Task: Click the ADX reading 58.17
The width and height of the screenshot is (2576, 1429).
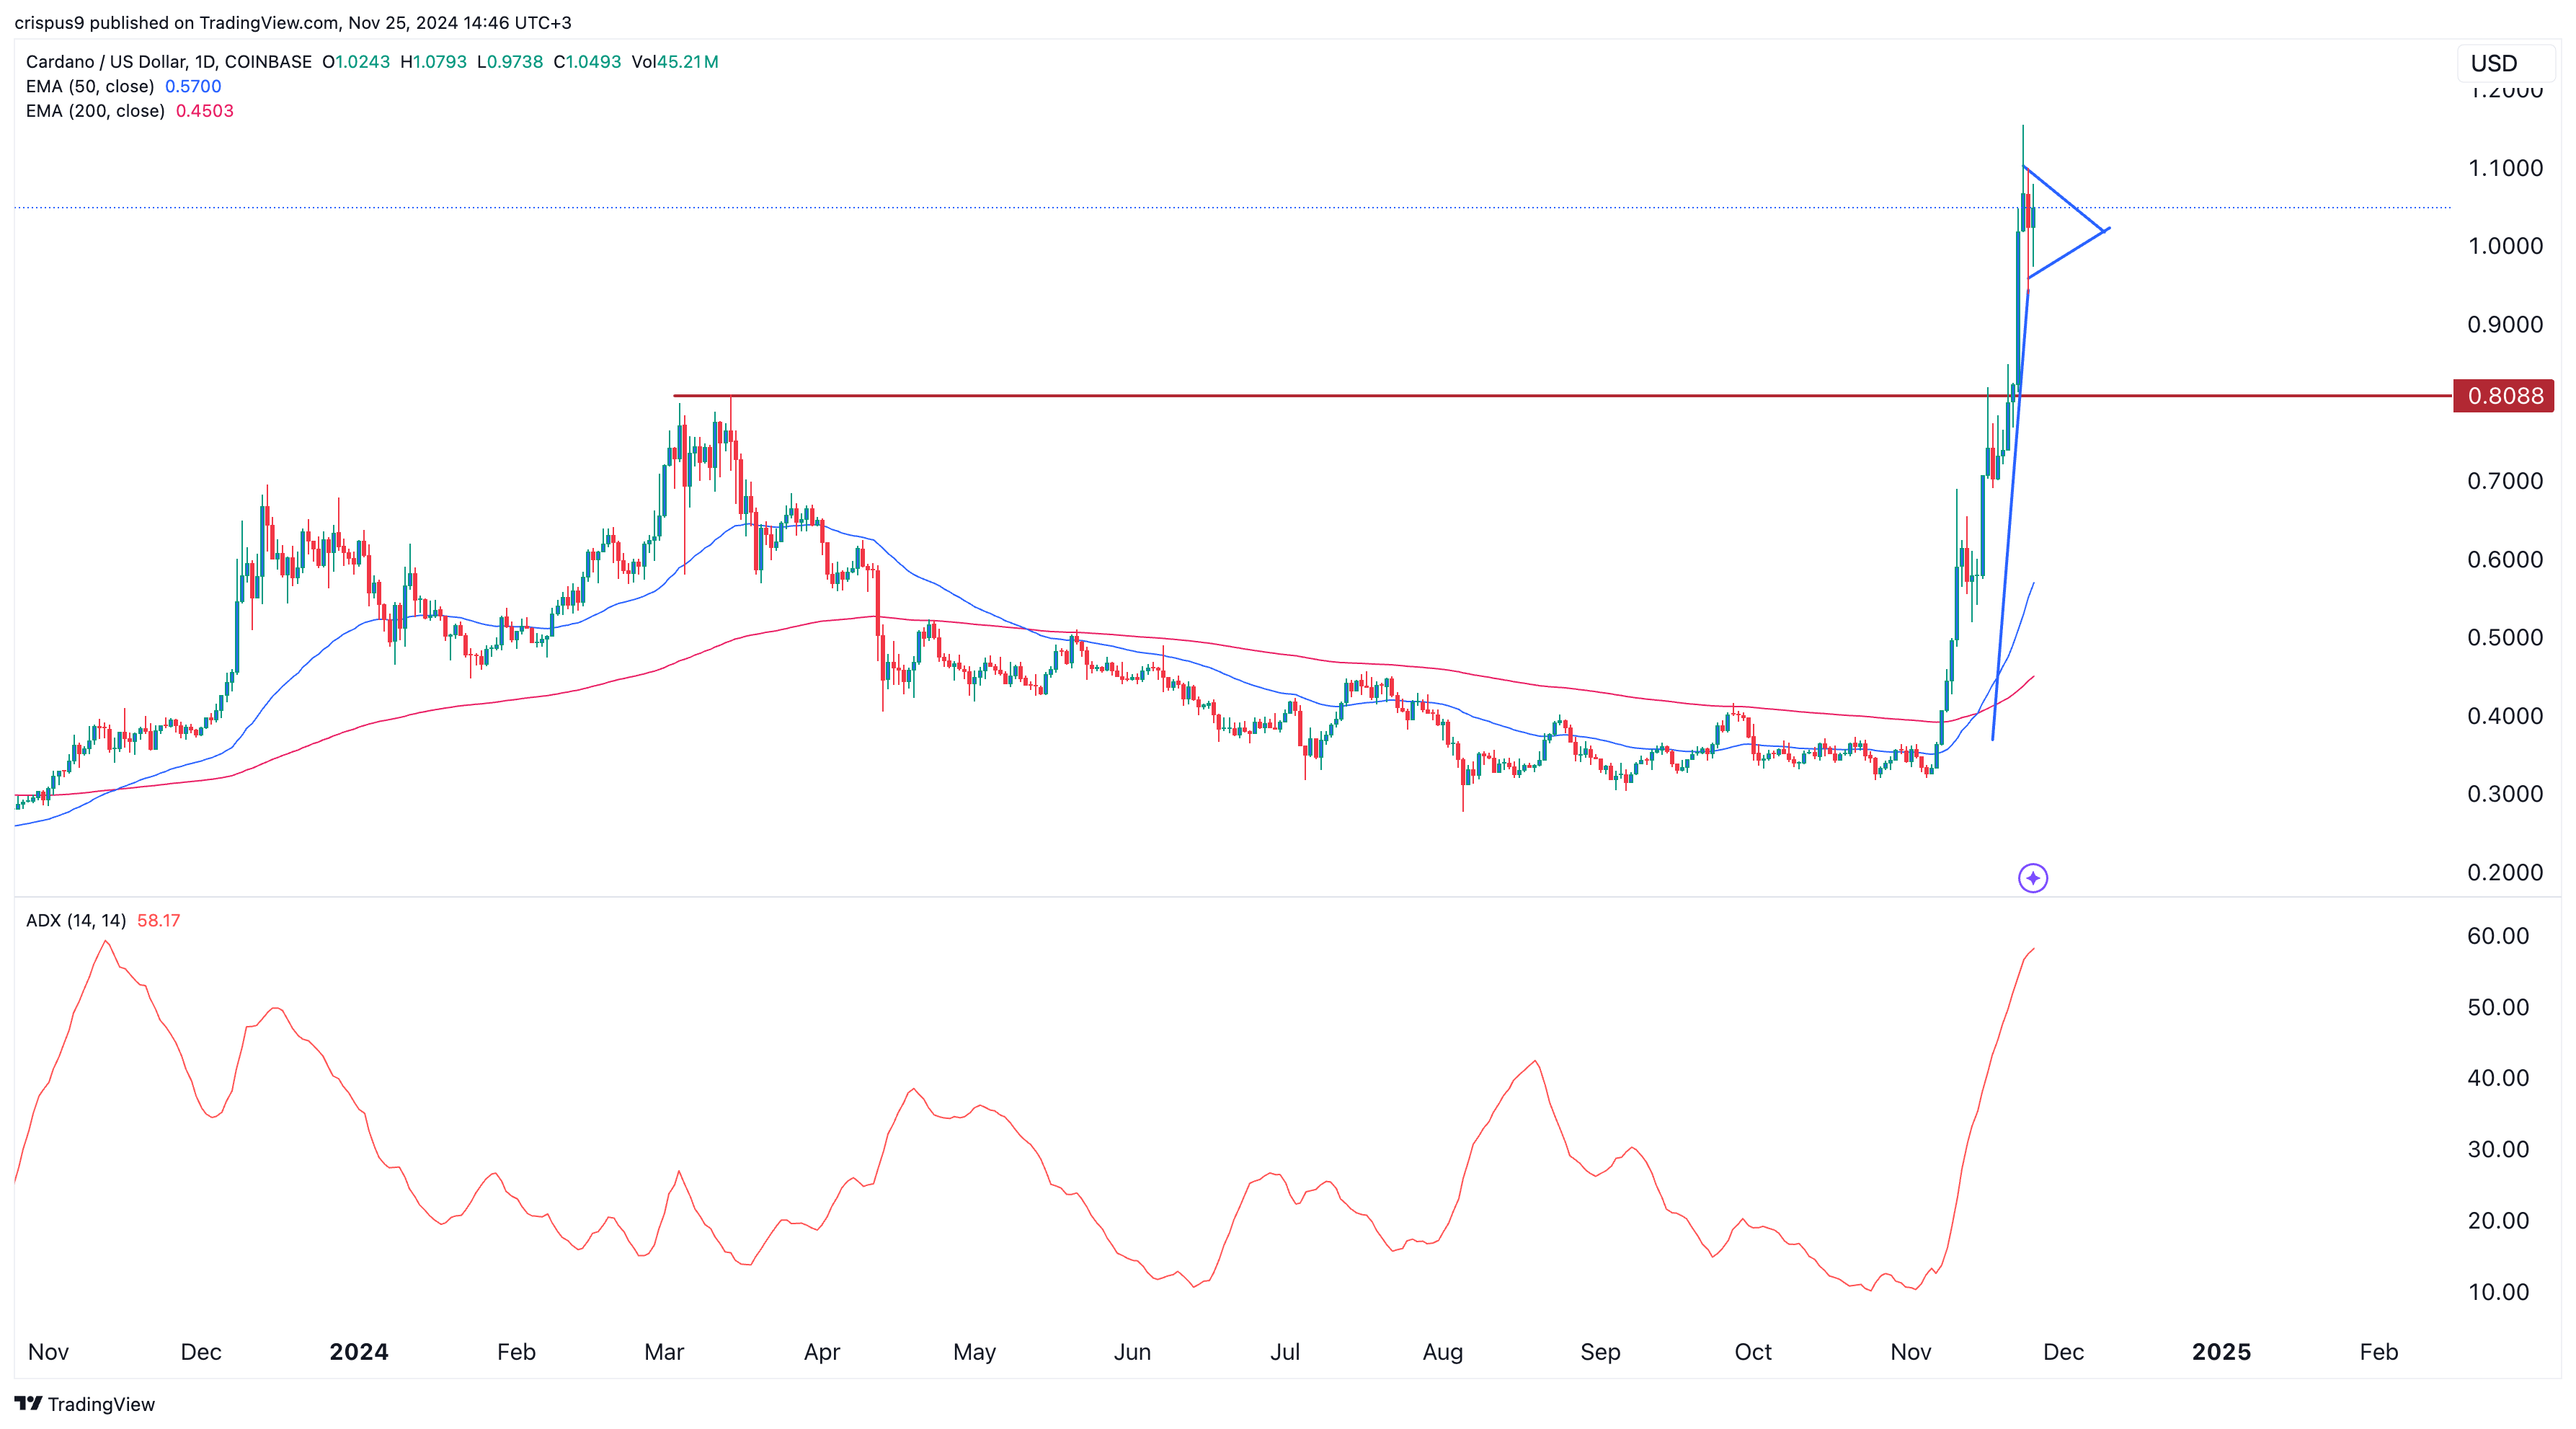Action: [159, 920]
